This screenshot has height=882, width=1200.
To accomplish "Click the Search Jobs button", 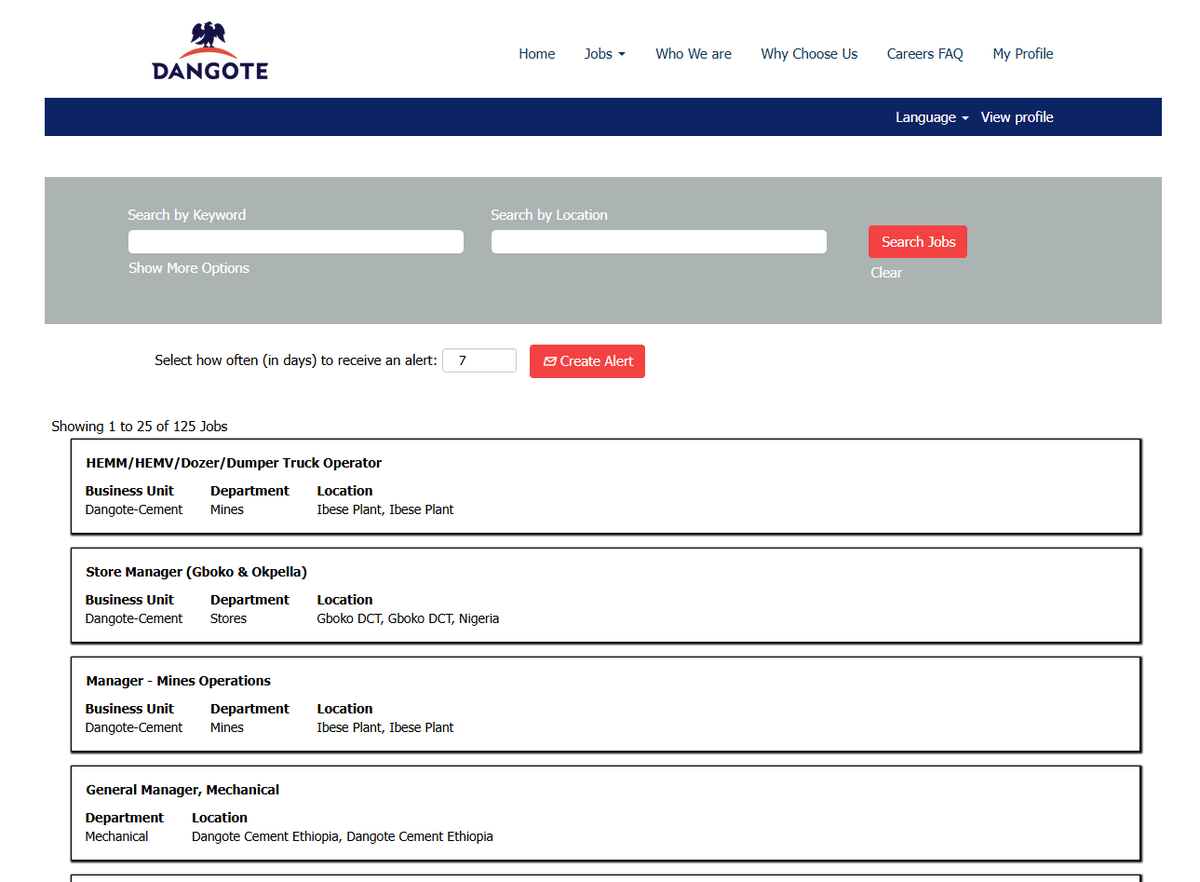I will [918, 242].
